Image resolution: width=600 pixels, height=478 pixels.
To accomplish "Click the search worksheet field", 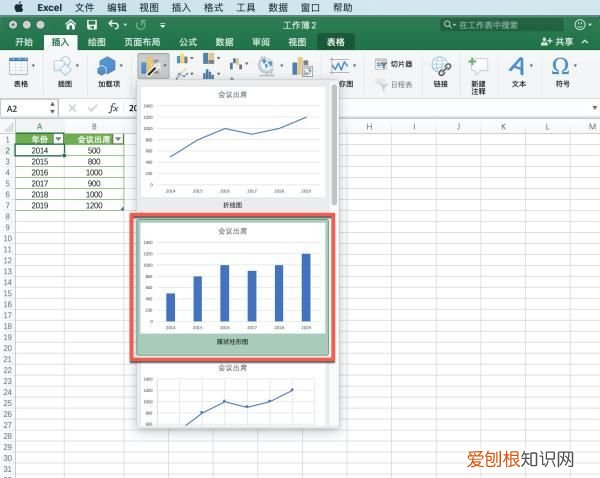I will 502,25.
